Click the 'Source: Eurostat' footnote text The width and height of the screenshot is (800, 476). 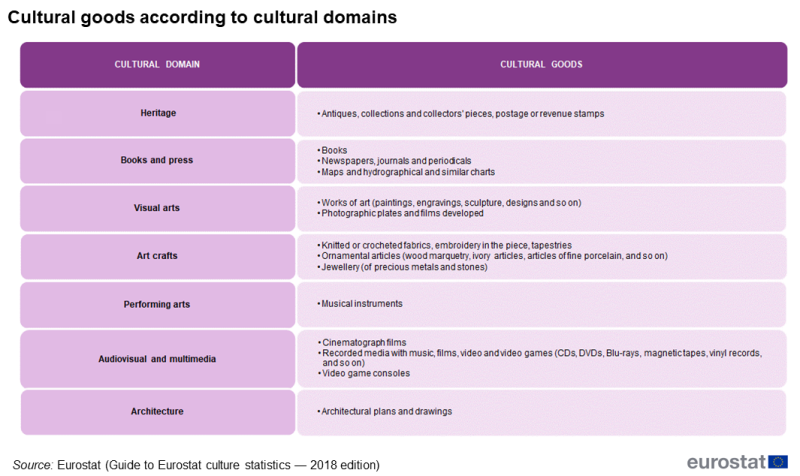196,465
